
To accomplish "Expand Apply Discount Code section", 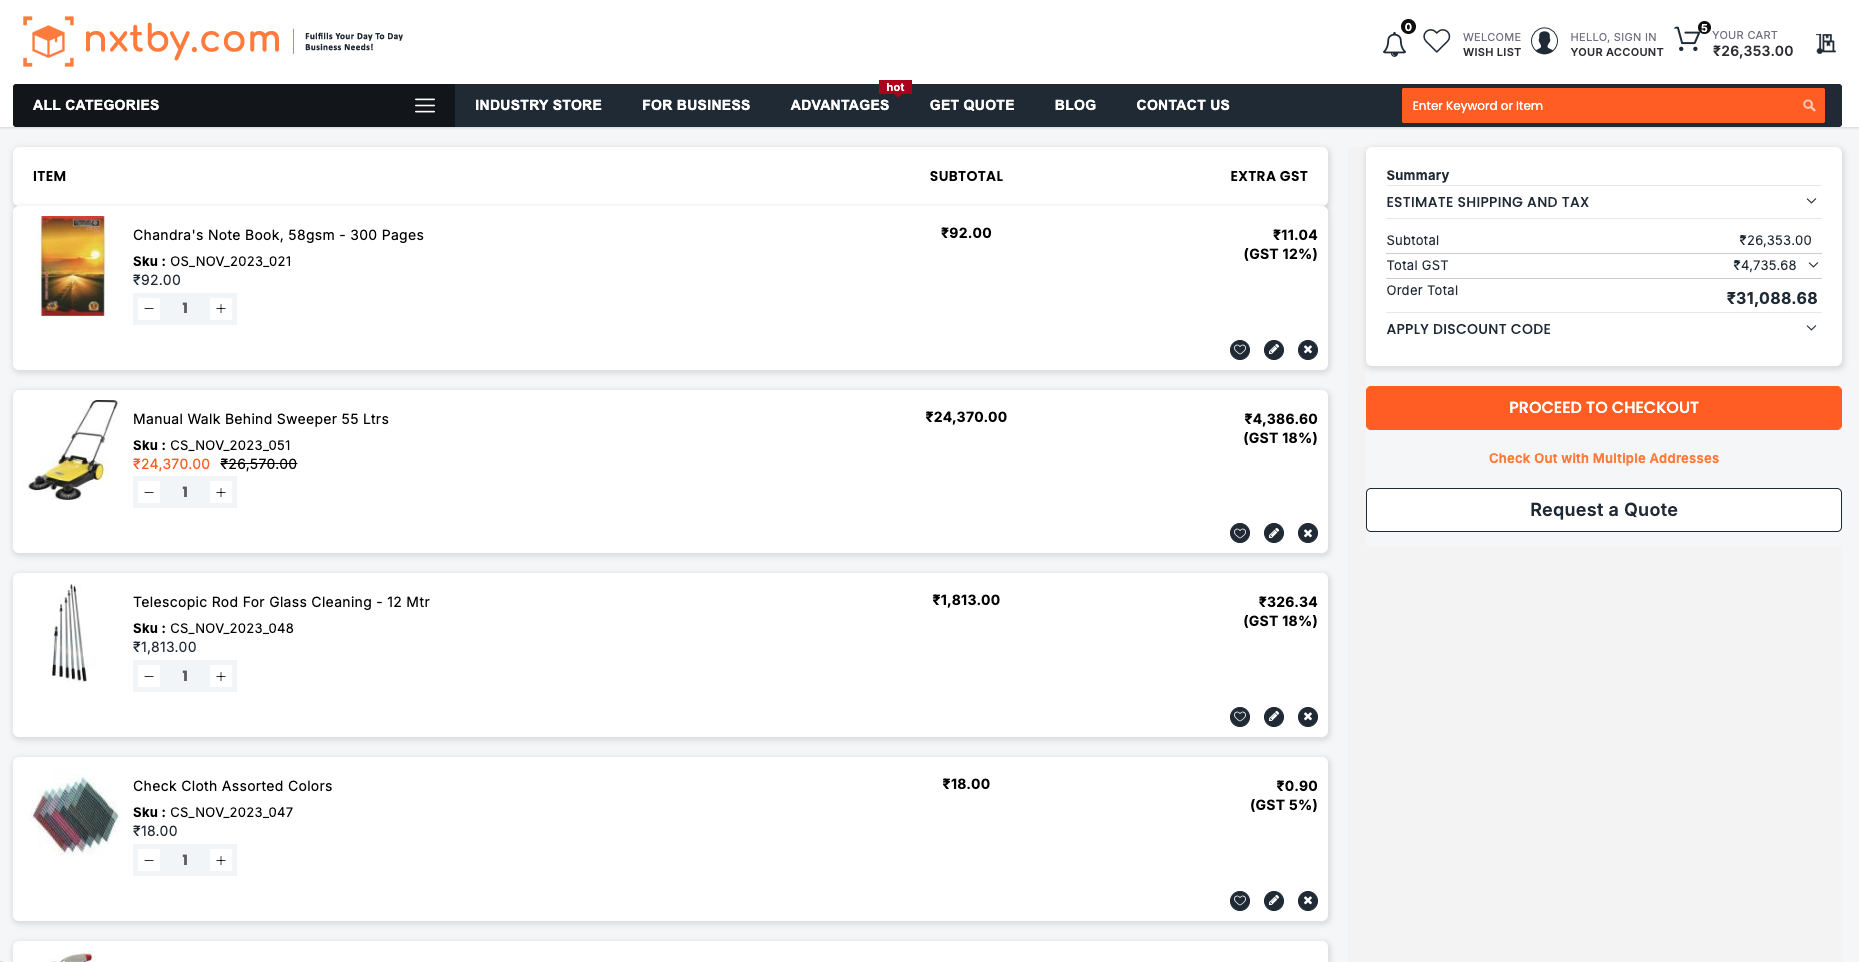I will click(1603, 329).
